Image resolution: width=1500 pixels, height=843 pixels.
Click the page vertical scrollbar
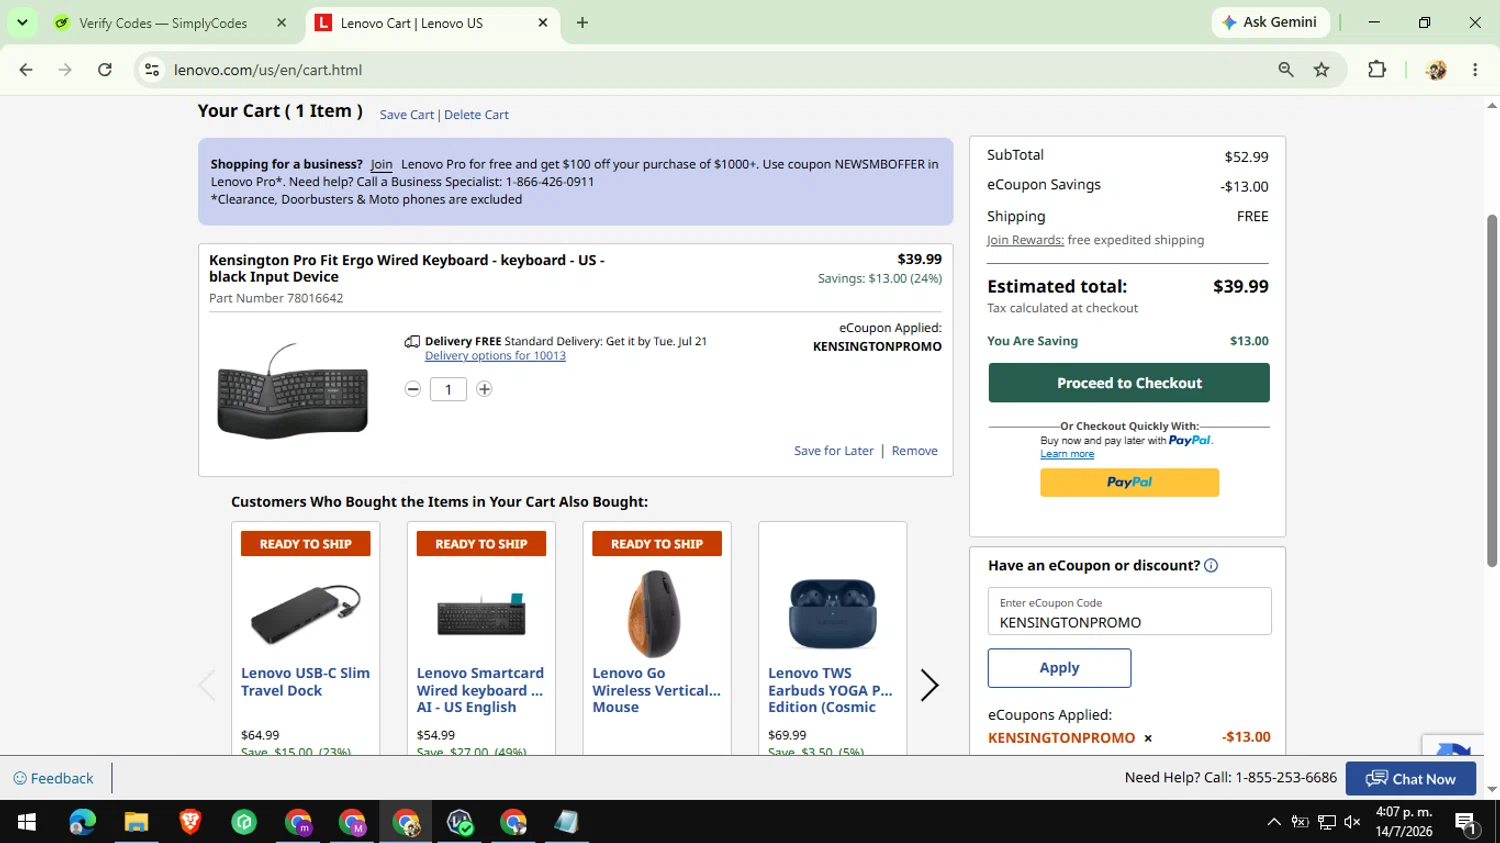(1492, 390)
